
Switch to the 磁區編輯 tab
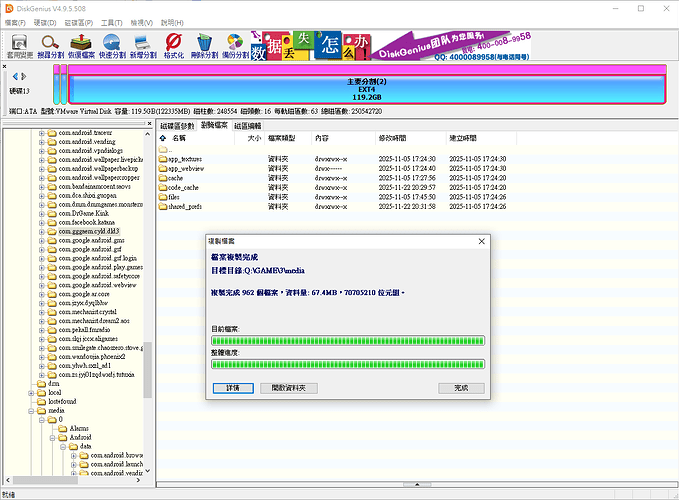[250, 126]
